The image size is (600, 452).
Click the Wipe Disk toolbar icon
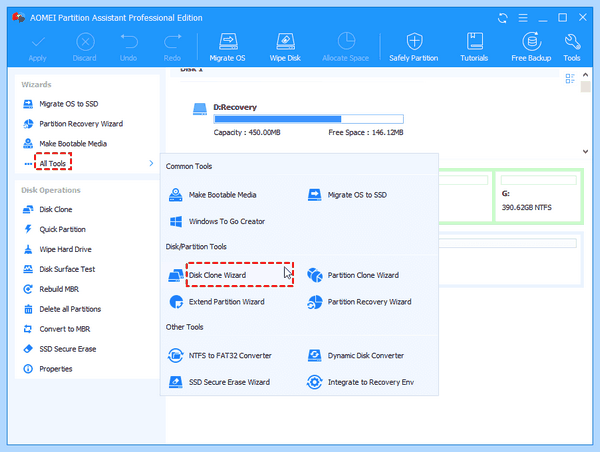click(x=285, y=42)
